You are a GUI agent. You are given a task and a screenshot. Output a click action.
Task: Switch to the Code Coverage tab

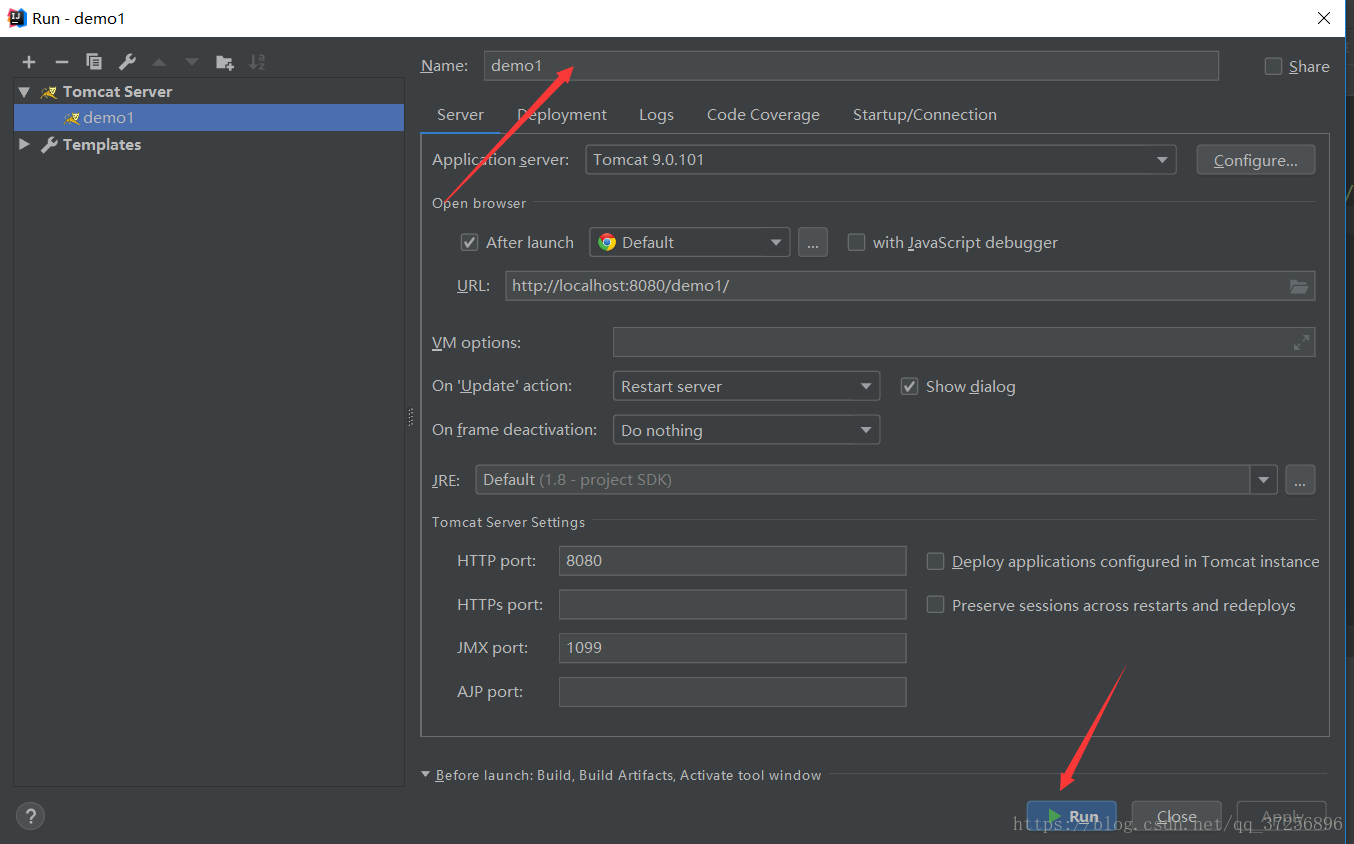point(763,115)
